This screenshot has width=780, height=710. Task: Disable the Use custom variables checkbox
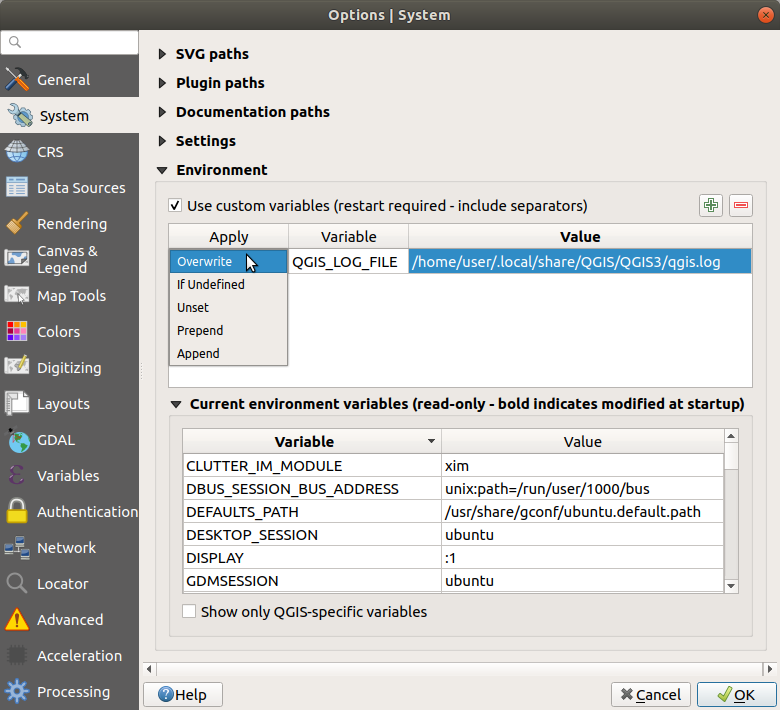point(176,206)
